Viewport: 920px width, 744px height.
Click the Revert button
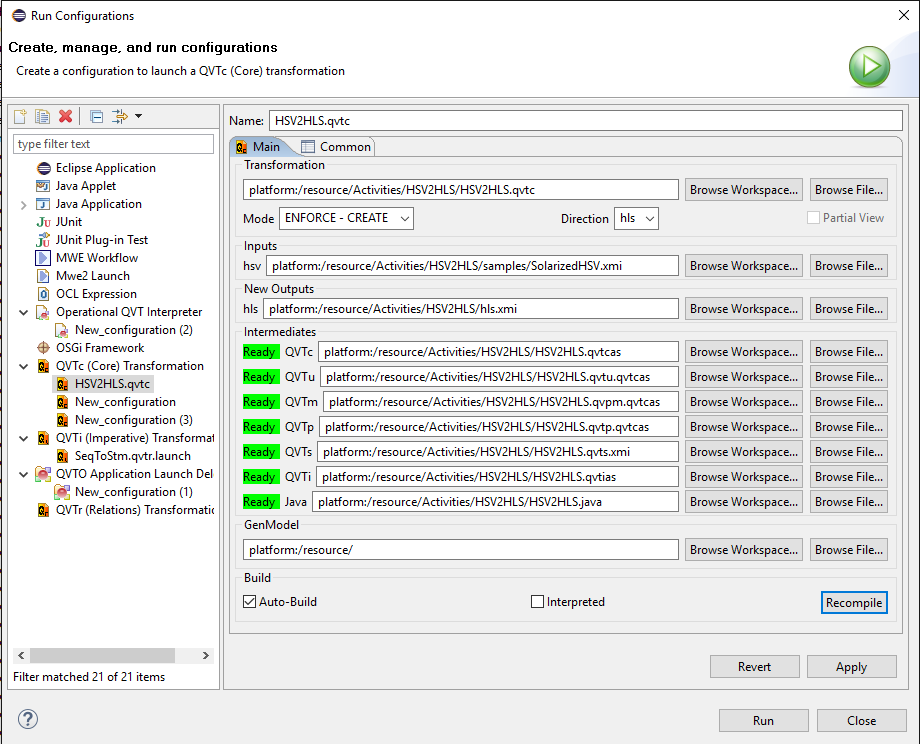pos(755,667)
